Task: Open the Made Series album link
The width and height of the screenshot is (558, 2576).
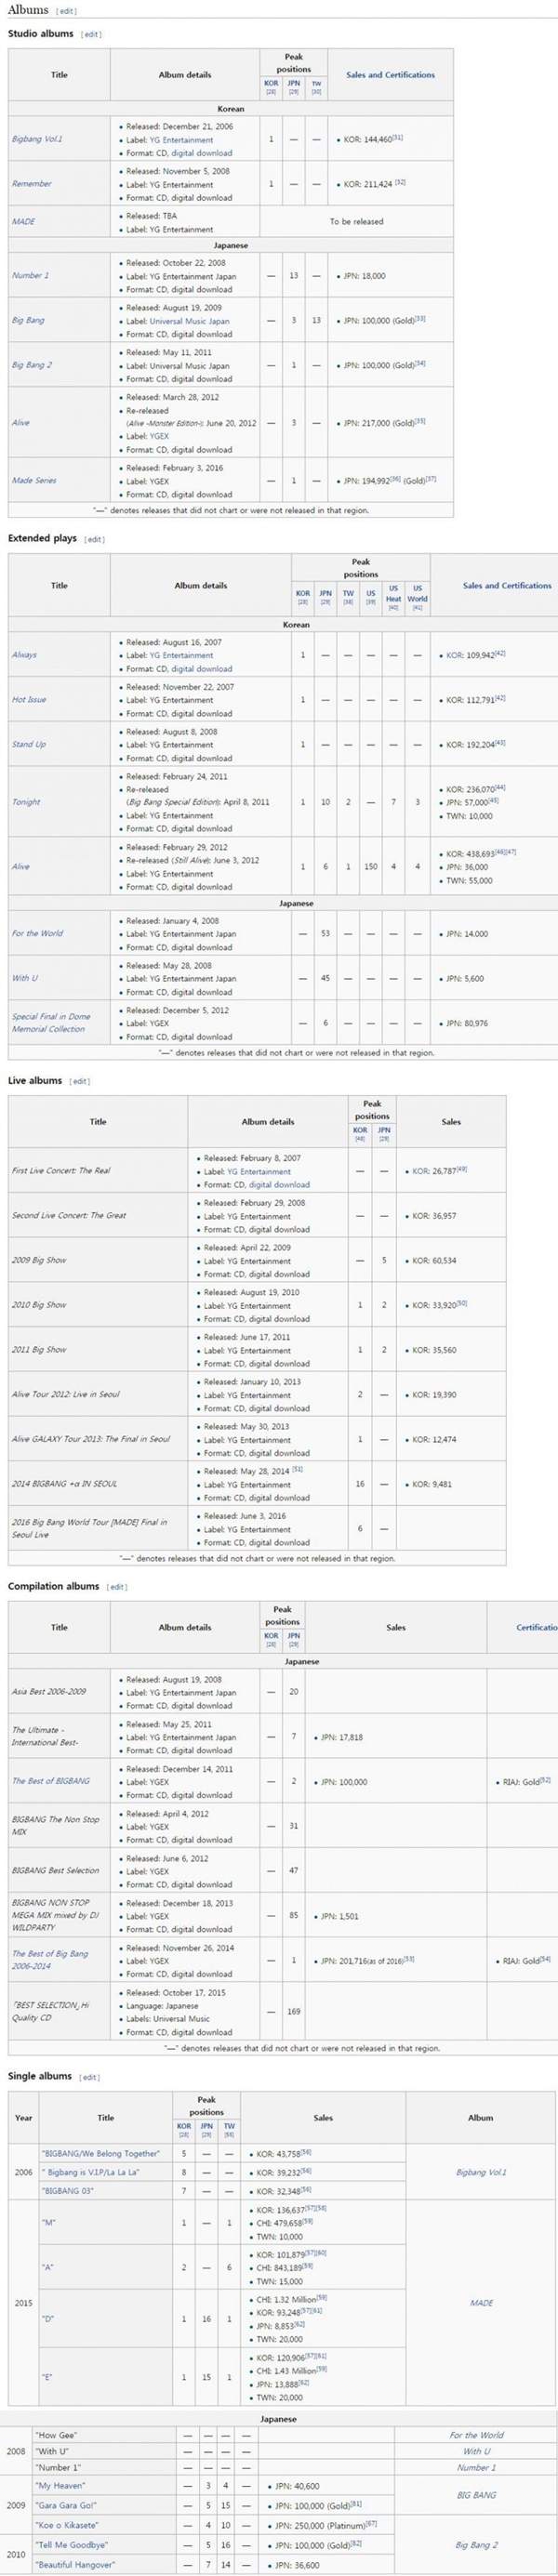Action: [34, 480]
